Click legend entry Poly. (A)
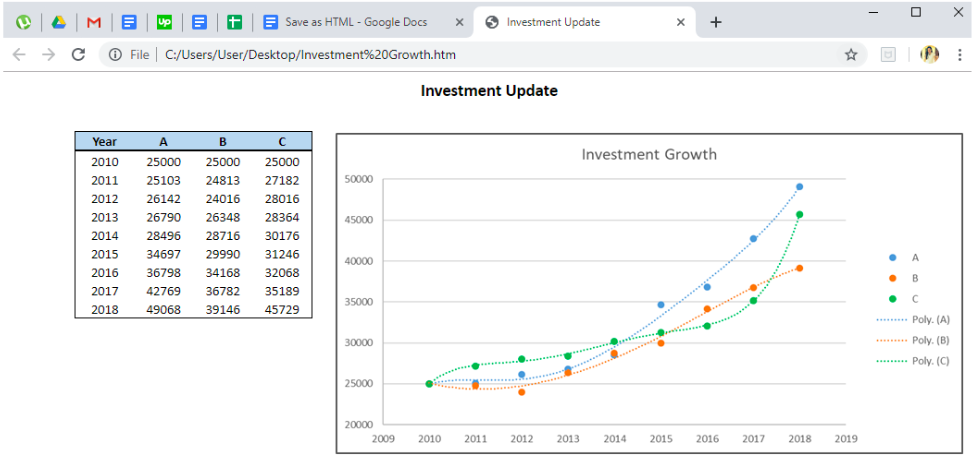 point(913,320)
